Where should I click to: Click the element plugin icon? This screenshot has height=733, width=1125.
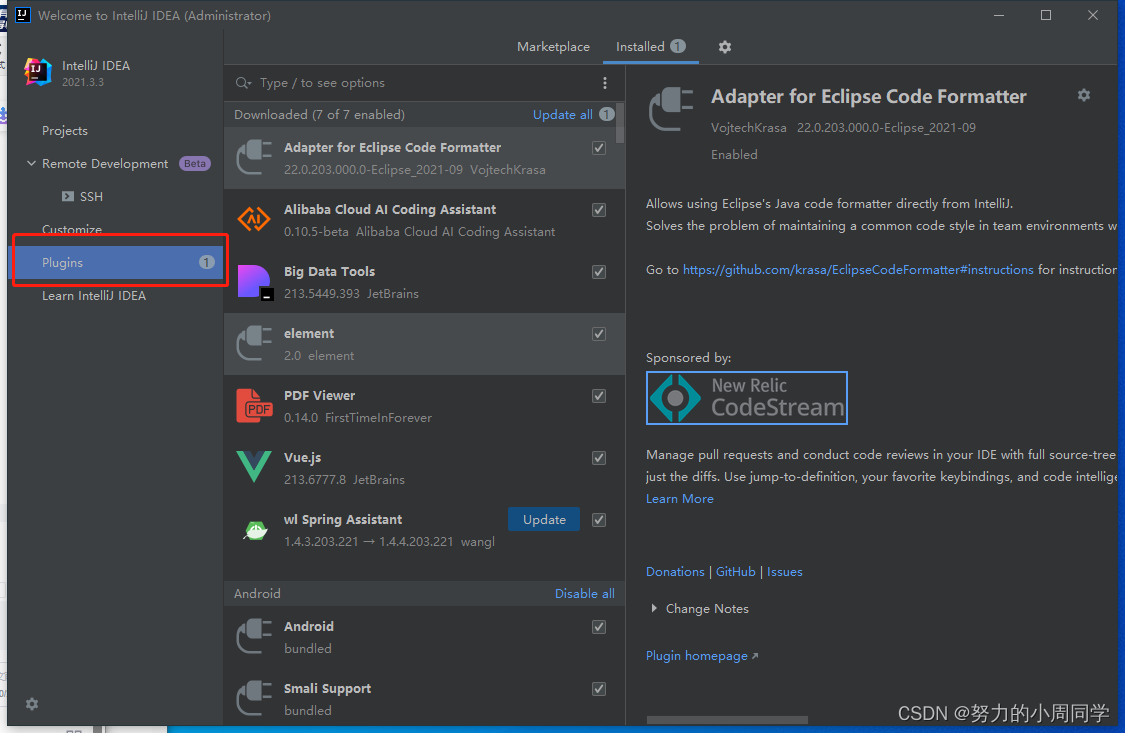(254, 344)
